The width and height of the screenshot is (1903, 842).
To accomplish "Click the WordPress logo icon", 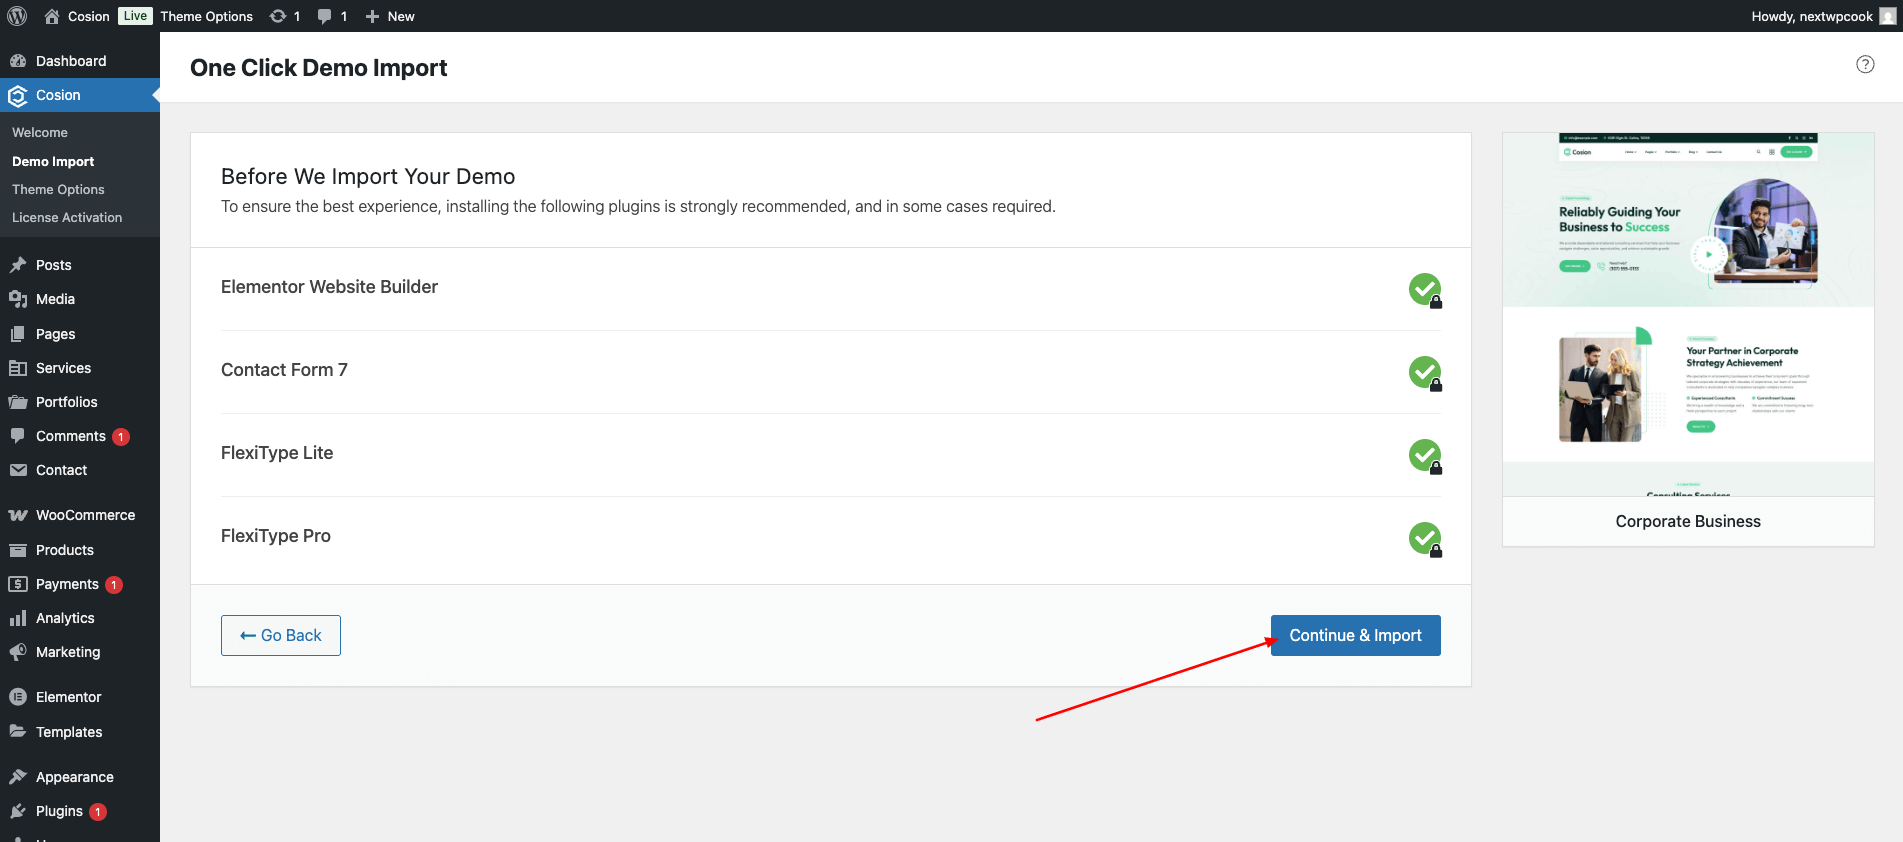I will click(x=17, y=16).
